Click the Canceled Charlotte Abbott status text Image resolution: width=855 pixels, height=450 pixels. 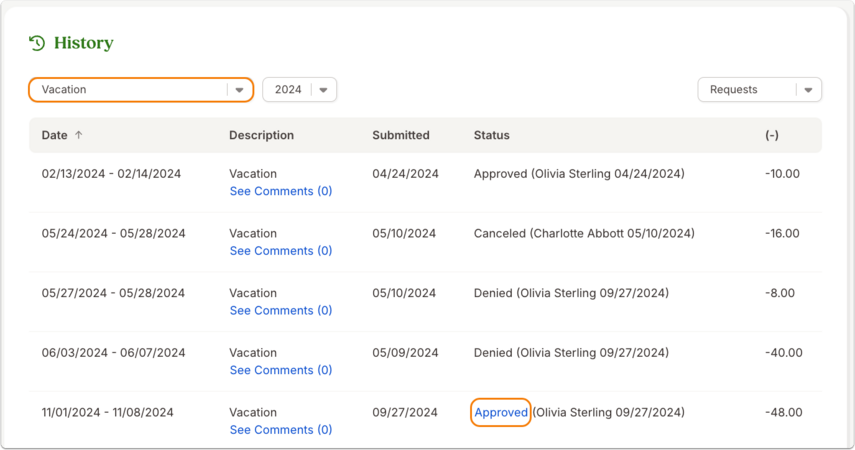pyautogui.click(x=584, y=233)
